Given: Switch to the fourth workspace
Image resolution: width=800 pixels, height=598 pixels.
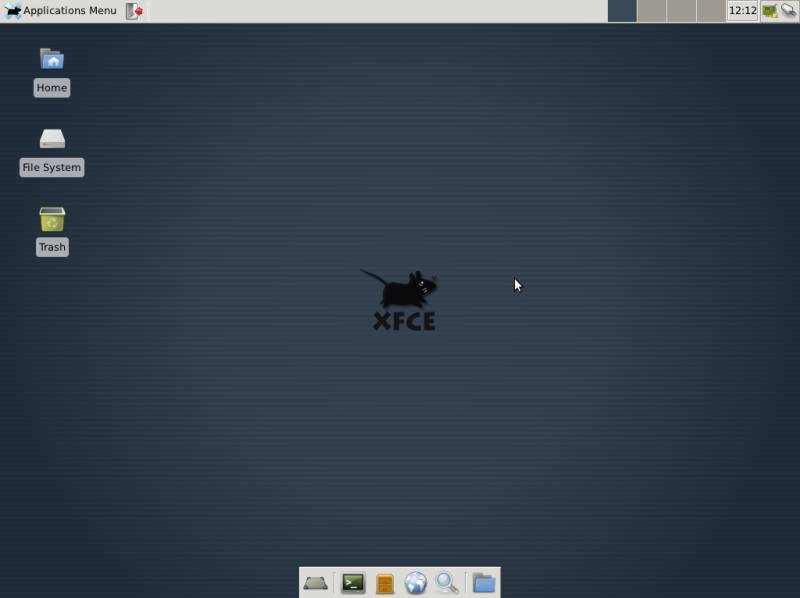Looking at the screenshot, I should click(710, 11).
